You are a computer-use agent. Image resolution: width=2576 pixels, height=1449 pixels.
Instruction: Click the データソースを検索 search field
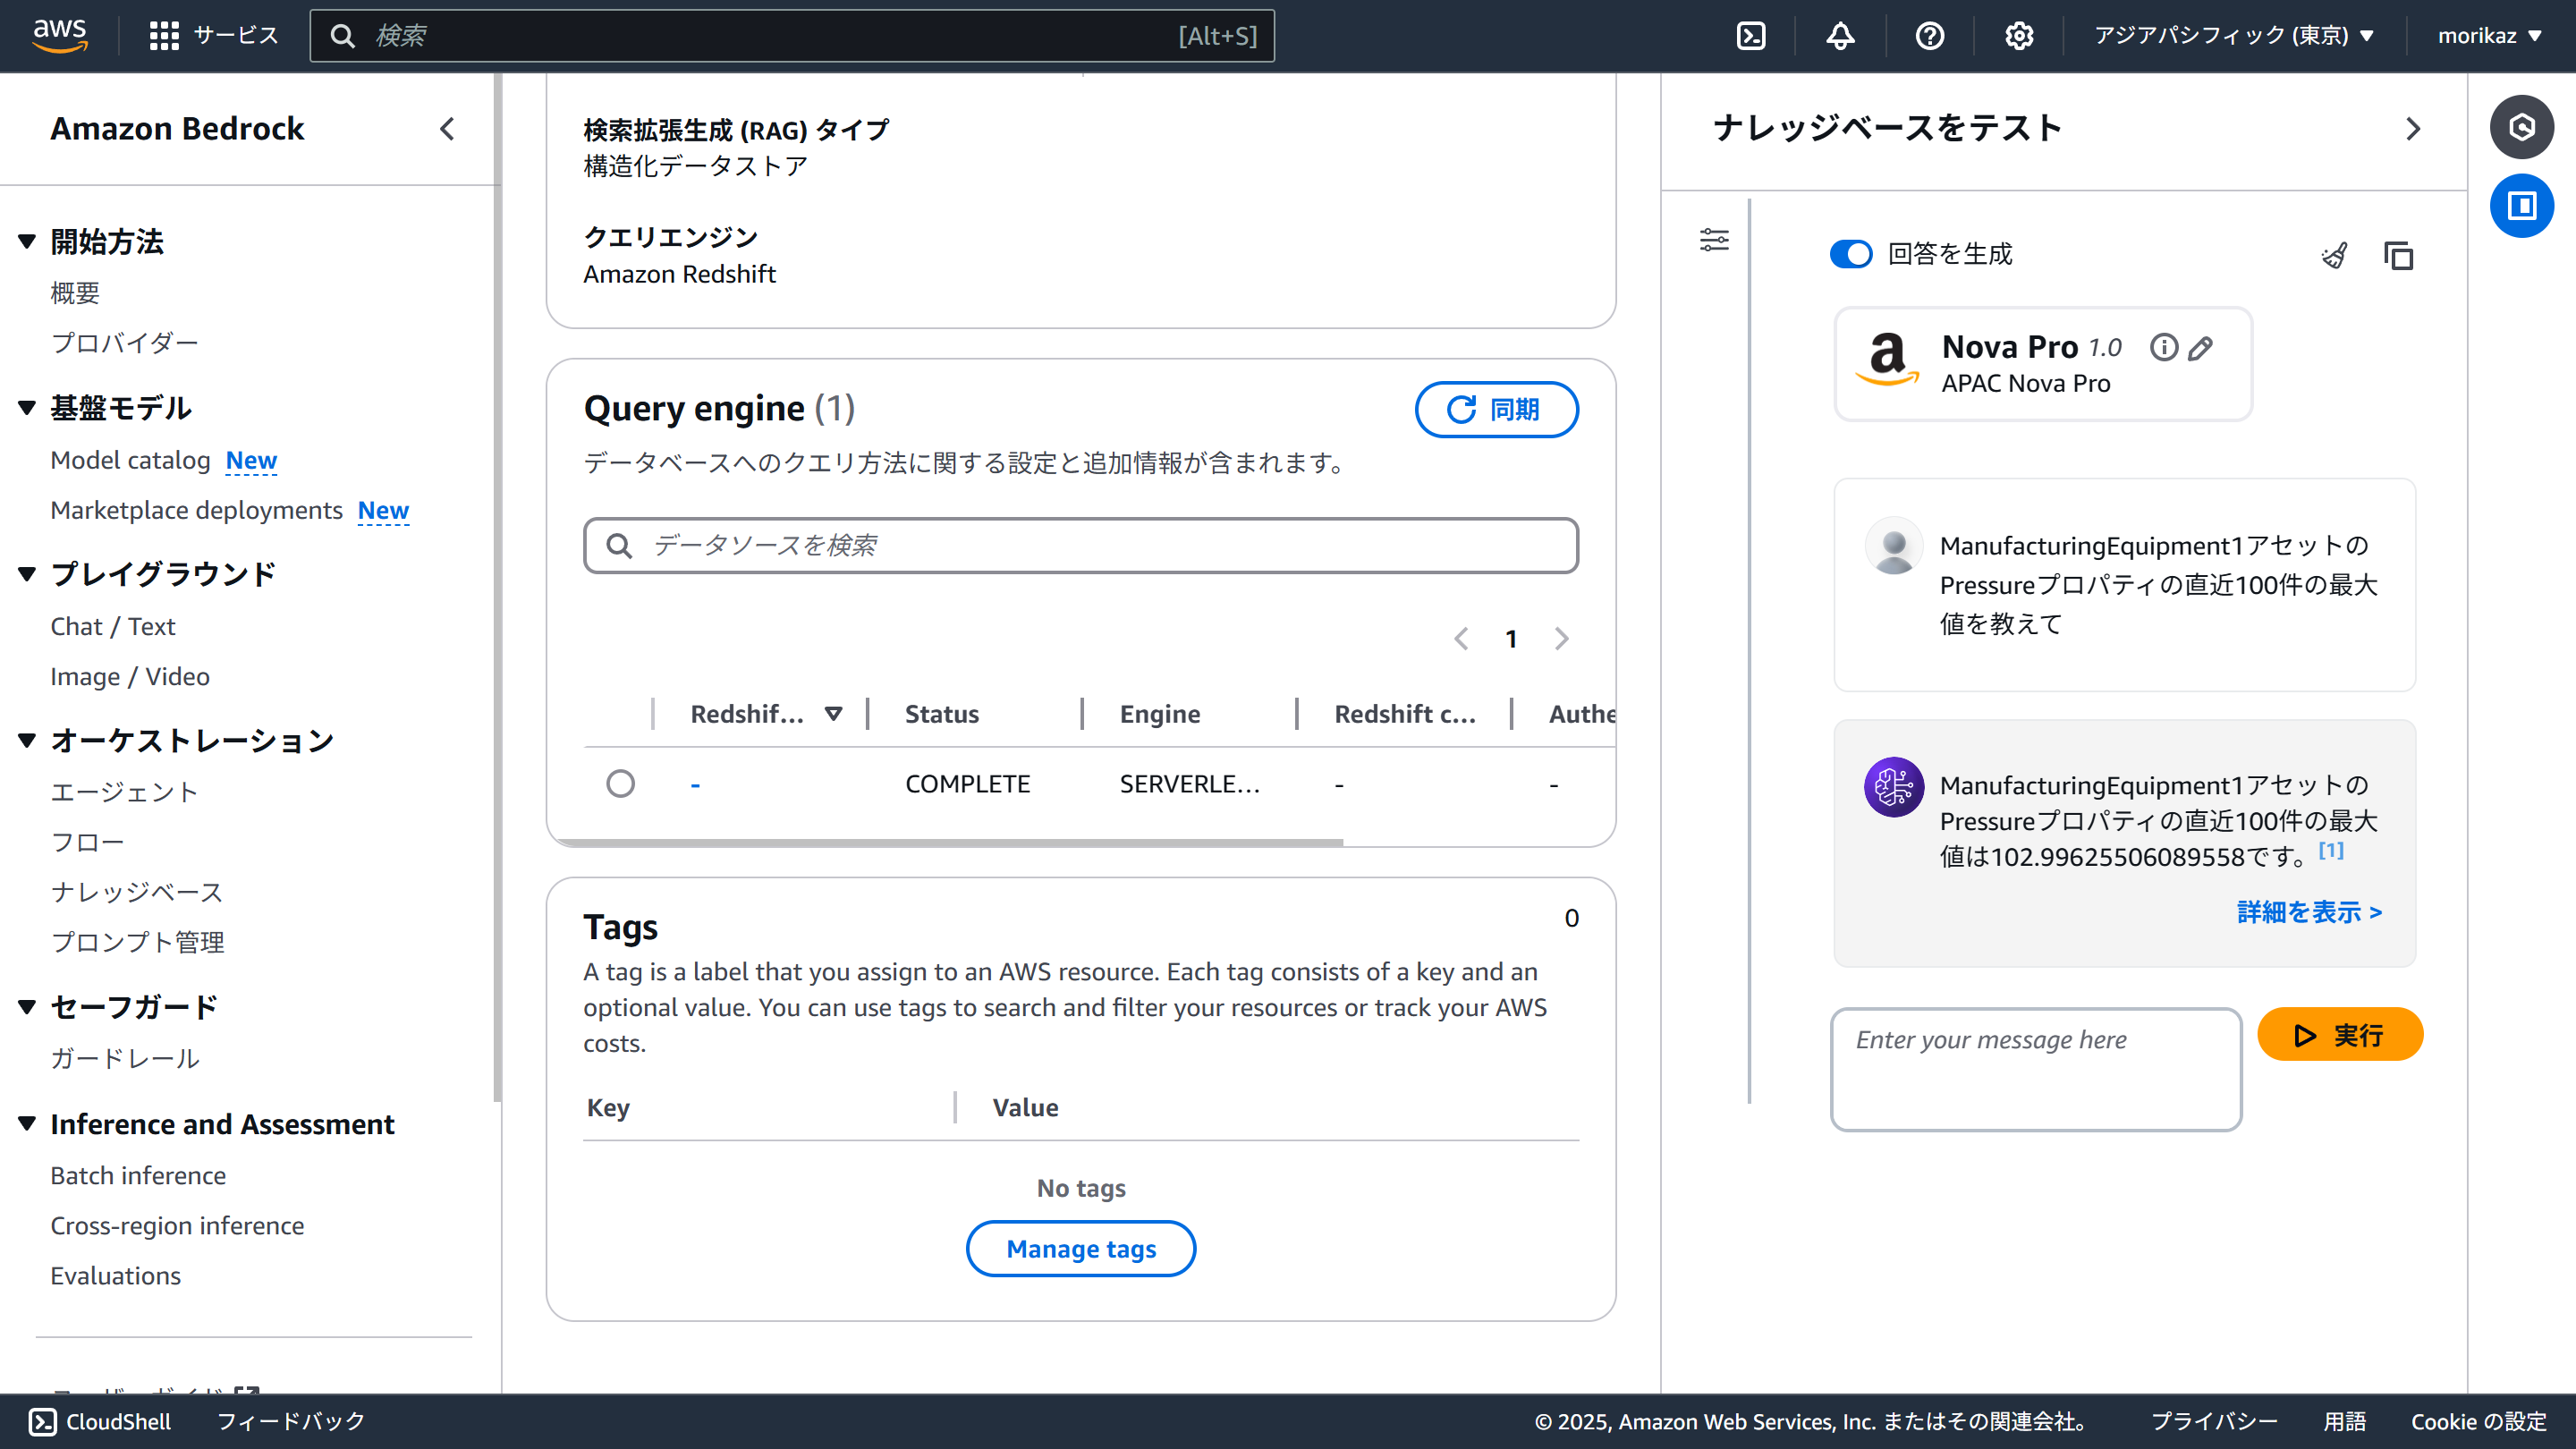pyautogui.click(x=1080, y=545)
